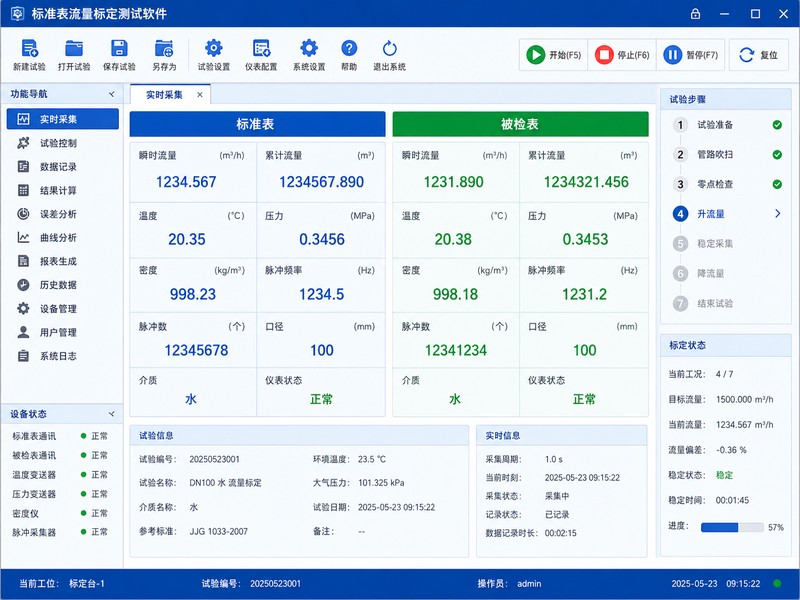Open 曲线分析 in navigation
The height and width of the screenshot is (600, 800).
pyautogui.click(x=63, y=237)
